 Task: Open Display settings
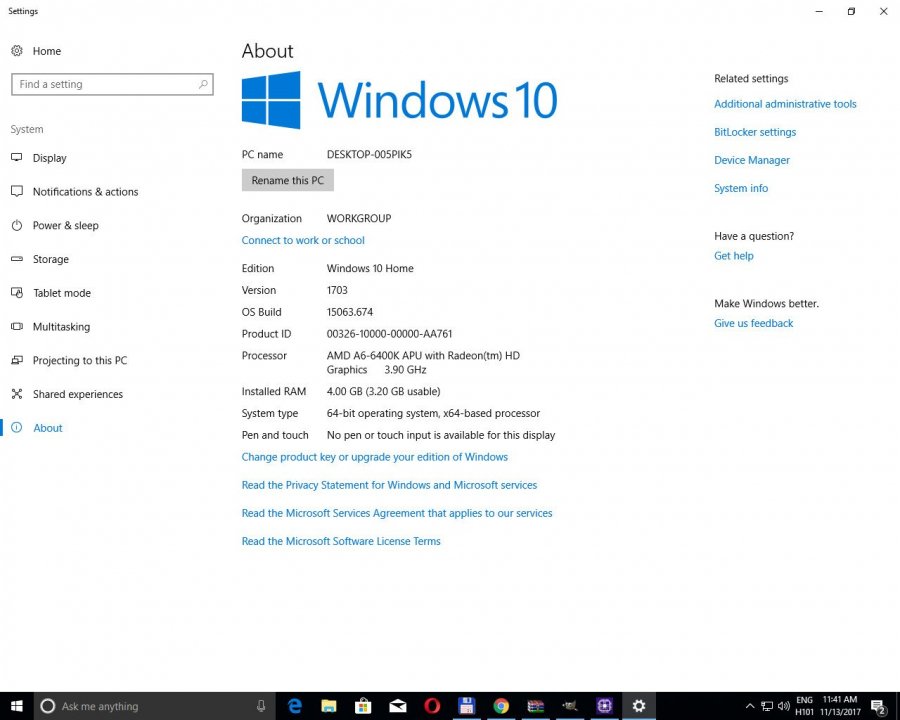coord(38,158)
